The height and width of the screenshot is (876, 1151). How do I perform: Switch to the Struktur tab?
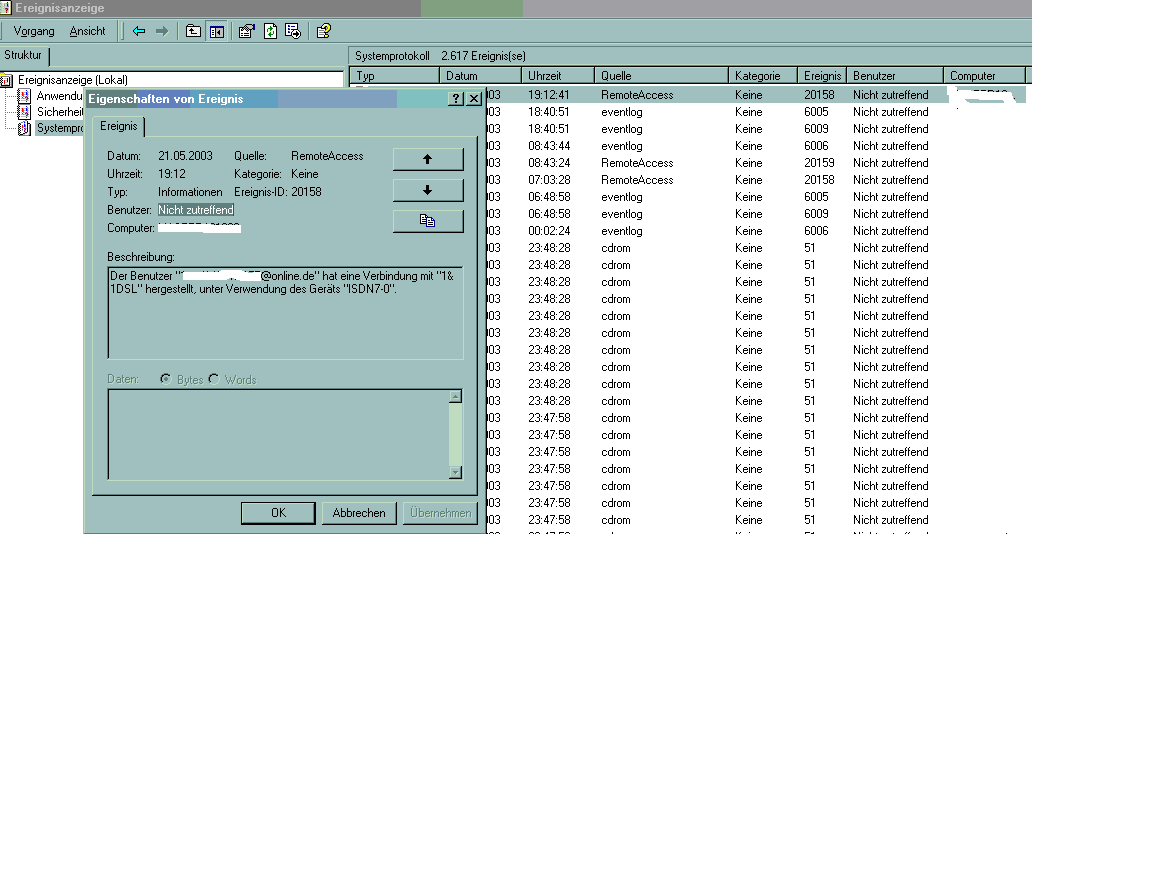tap(23, 55)
